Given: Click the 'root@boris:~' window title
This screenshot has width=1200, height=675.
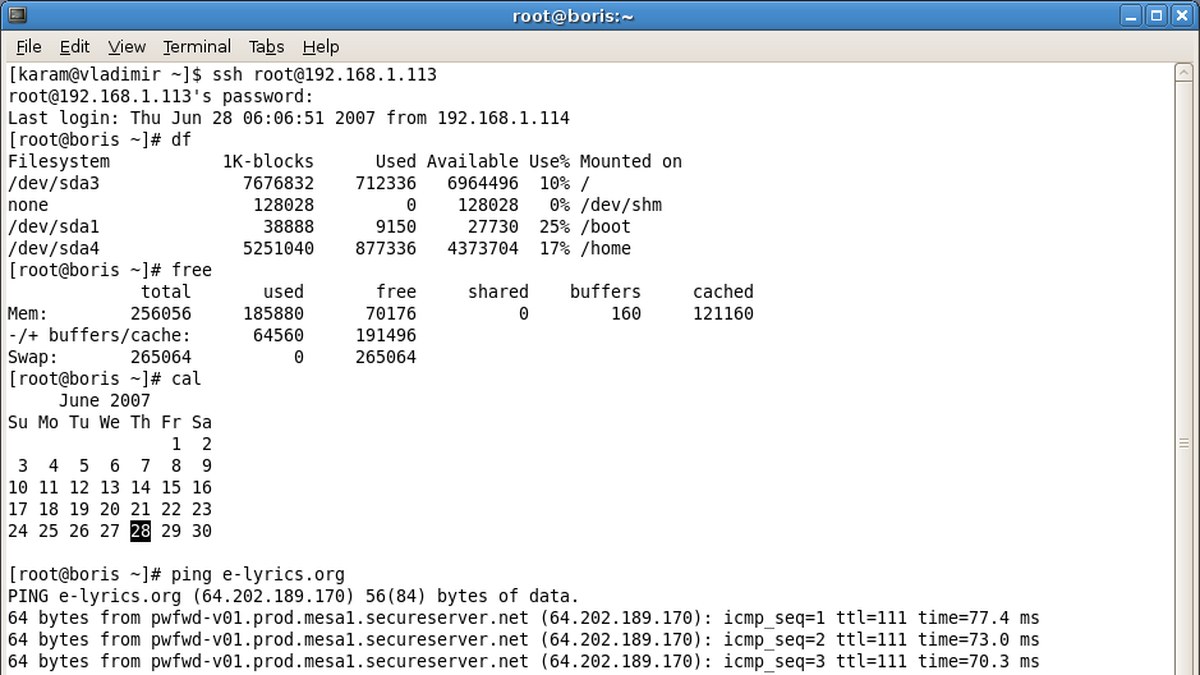Looking at the screenshot, I should [x=573, y=15].
